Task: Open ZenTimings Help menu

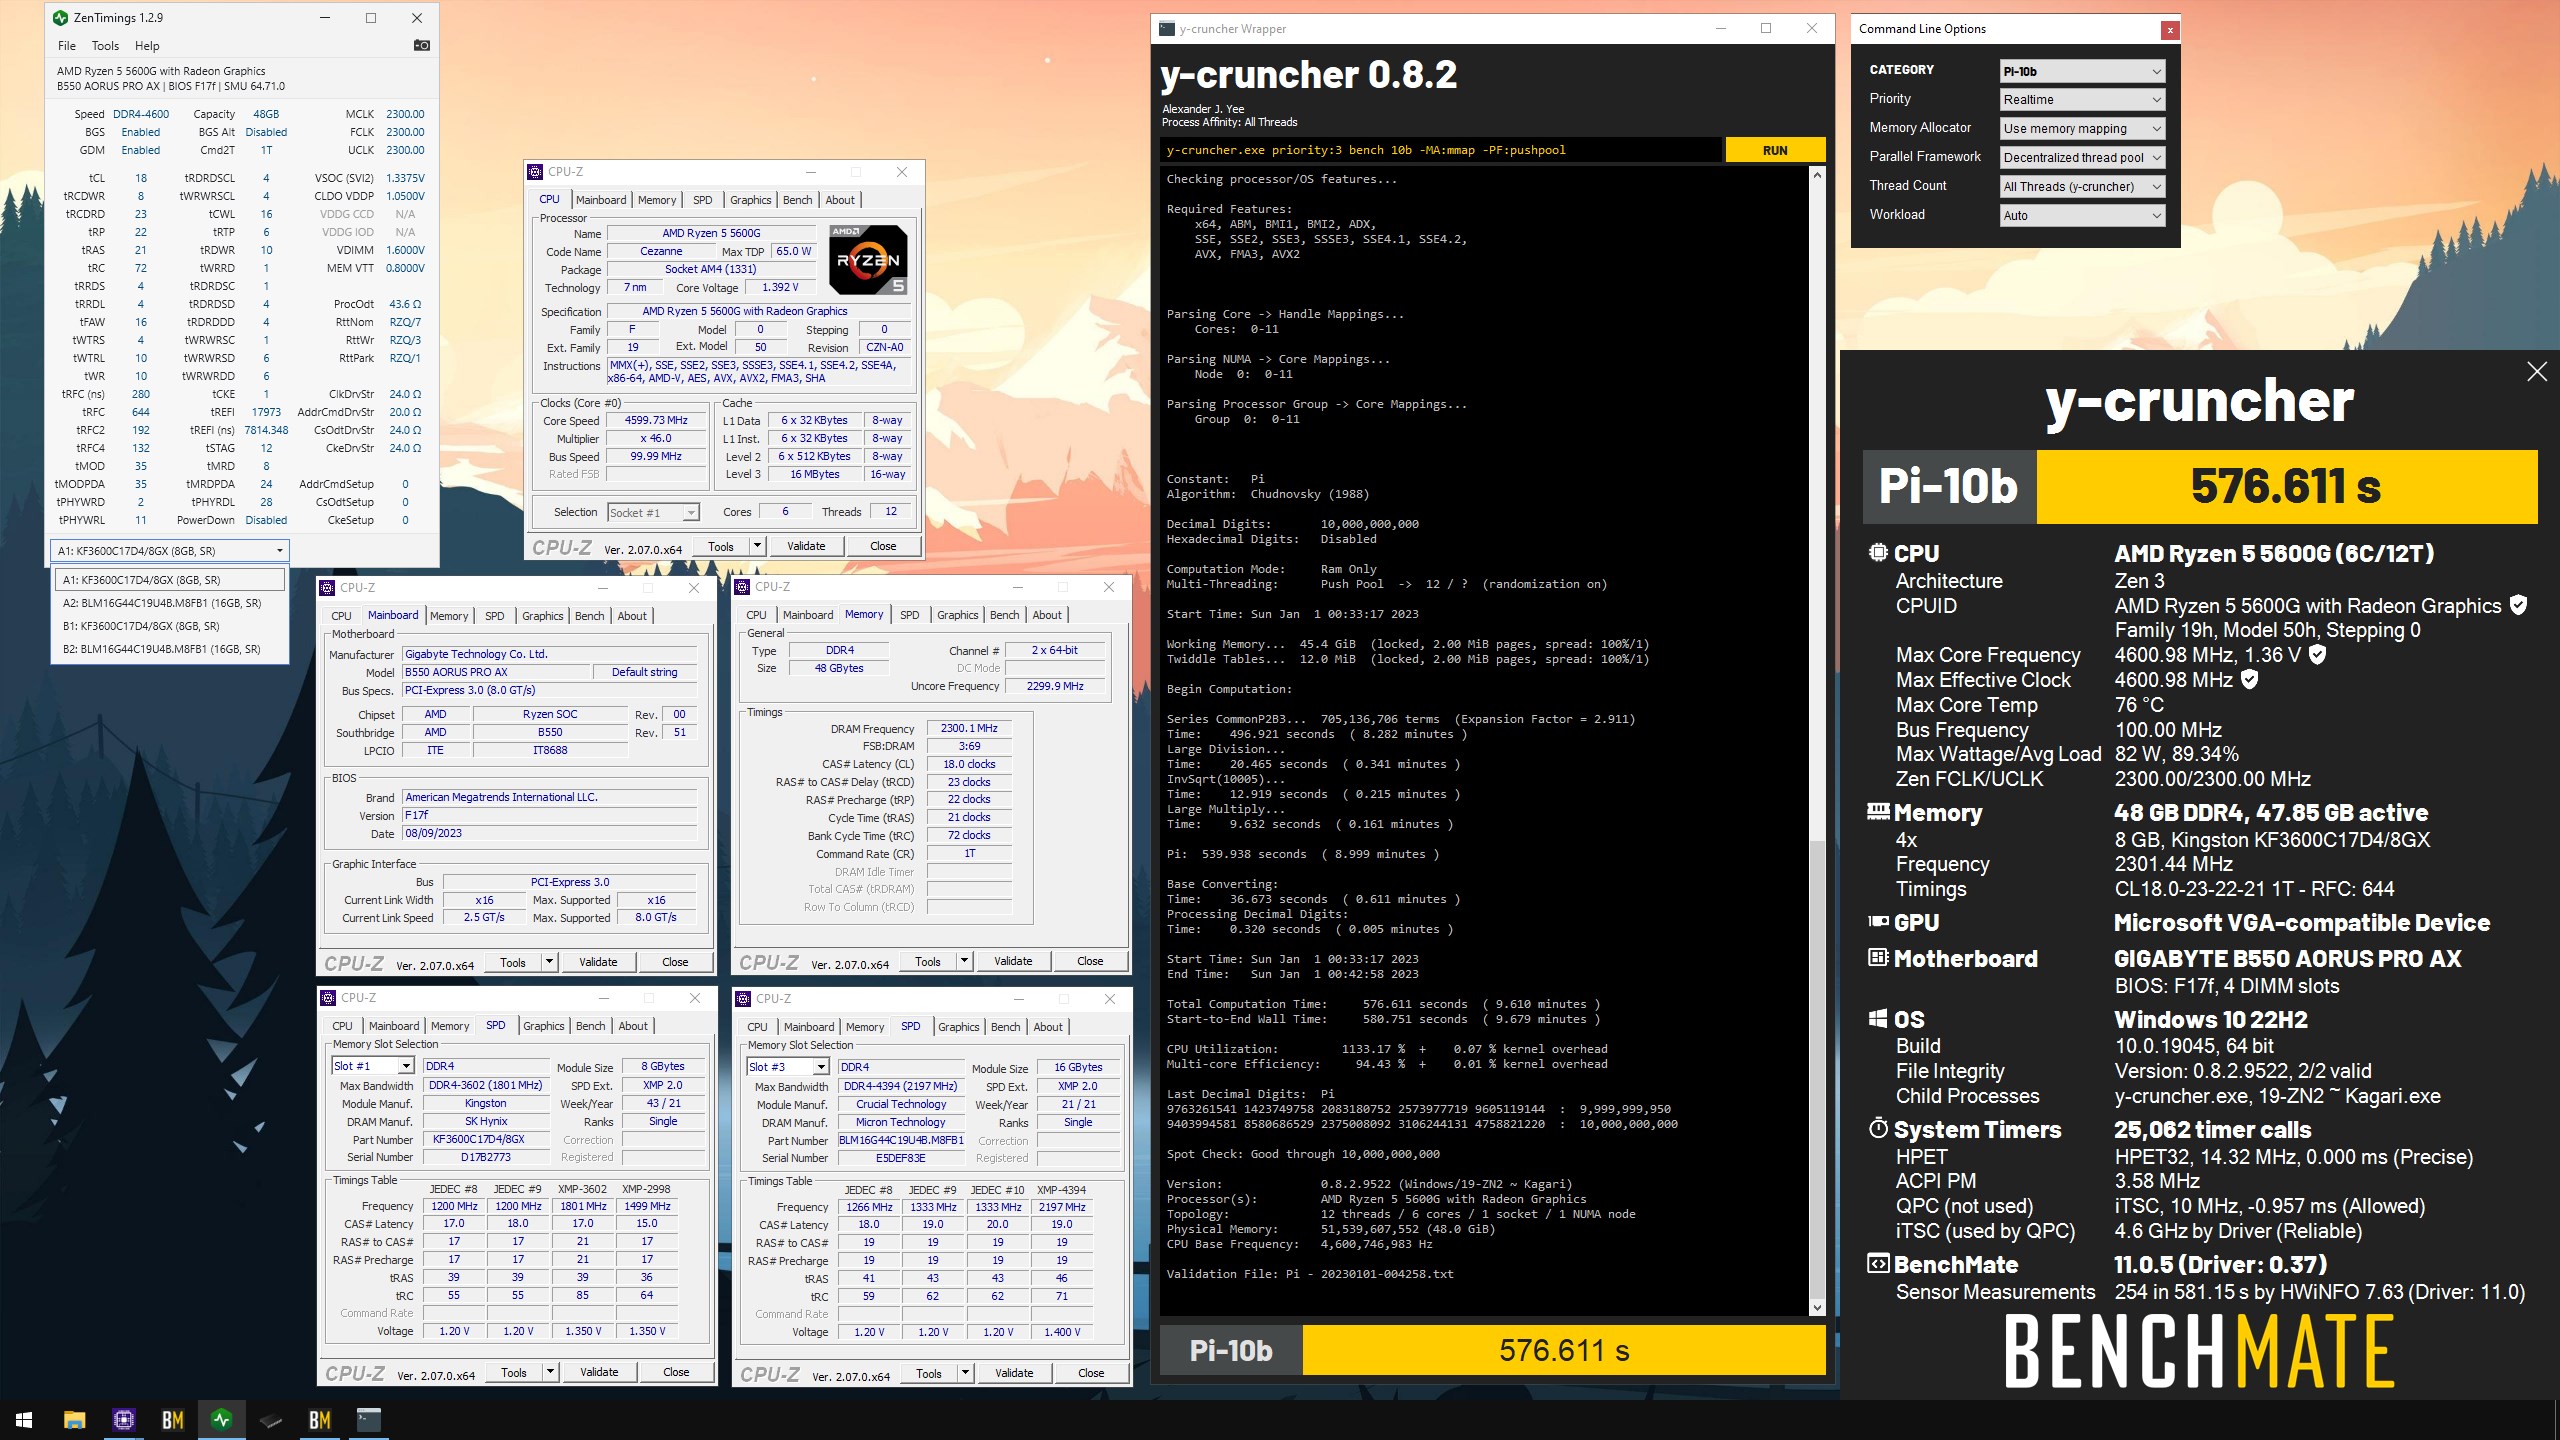Action: click(x=147, y=45)
